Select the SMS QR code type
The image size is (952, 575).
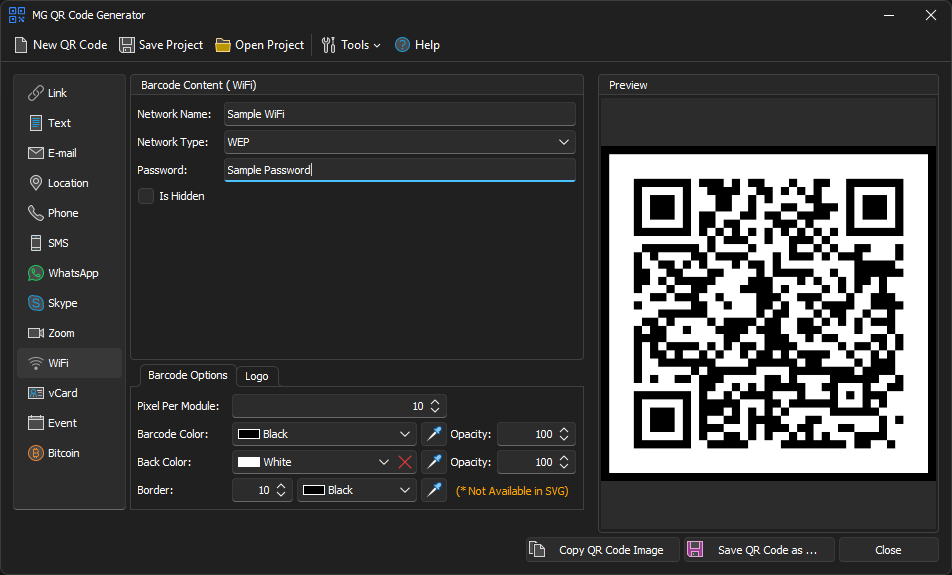tap(69, 243)
